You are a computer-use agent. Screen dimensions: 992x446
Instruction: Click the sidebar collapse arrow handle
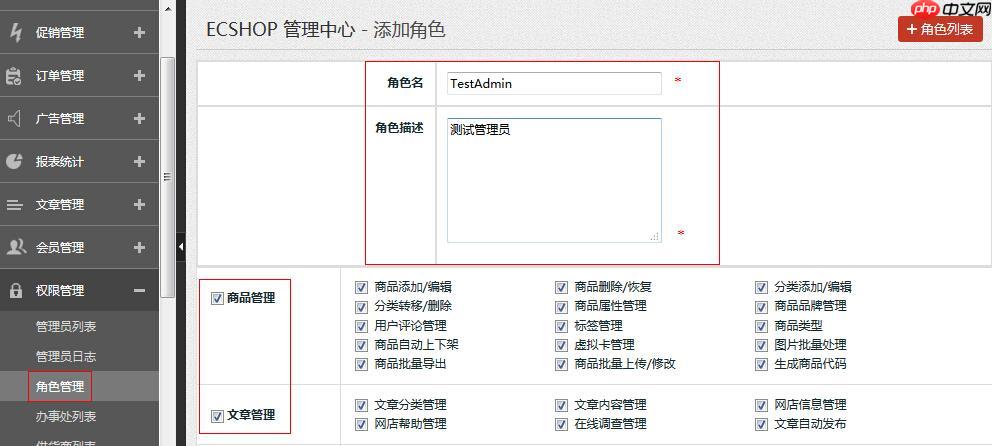pyautogui.click(x=181, y=247)
